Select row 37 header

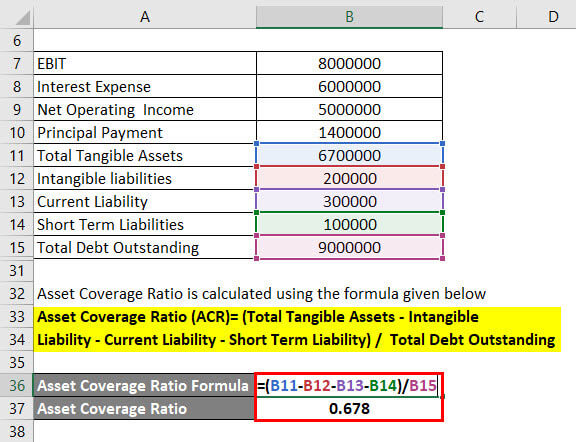pos(17,409)
